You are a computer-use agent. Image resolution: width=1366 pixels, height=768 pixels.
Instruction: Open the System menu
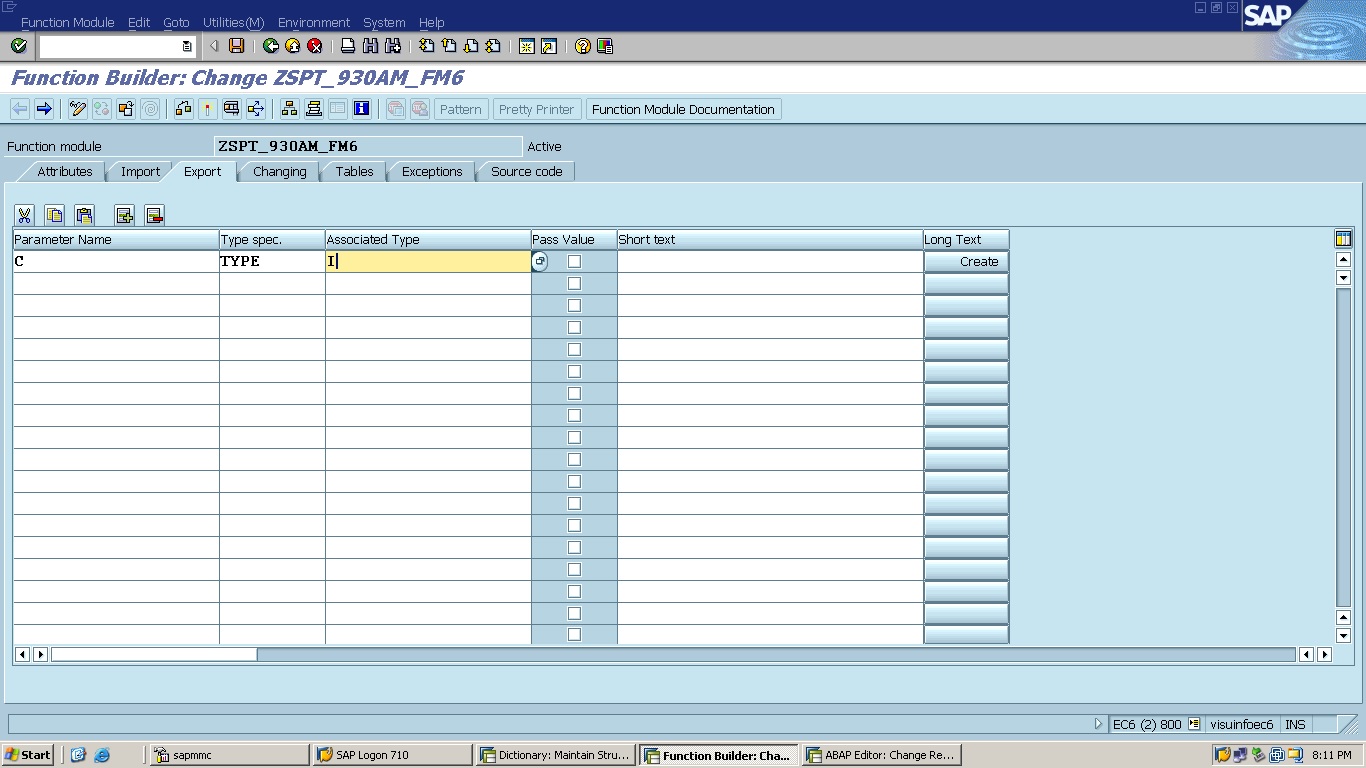pyautogui.click(x=384, y=22)
